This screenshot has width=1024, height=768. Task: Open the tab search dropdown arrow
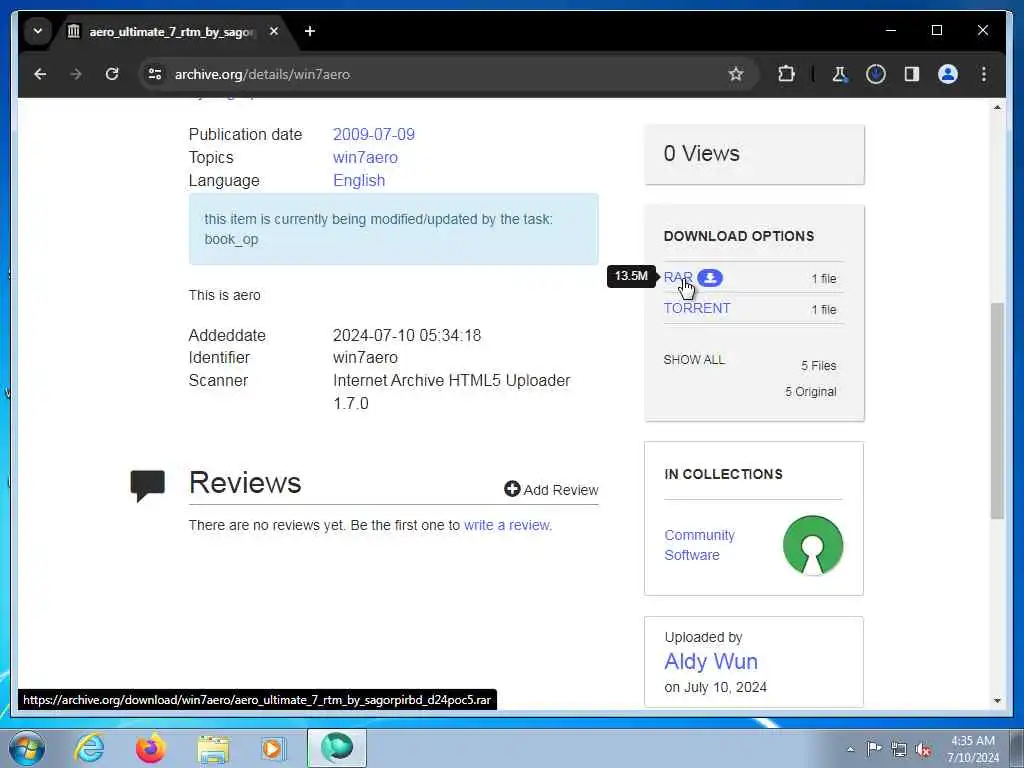pyautogui.click(x=38, y=31)
